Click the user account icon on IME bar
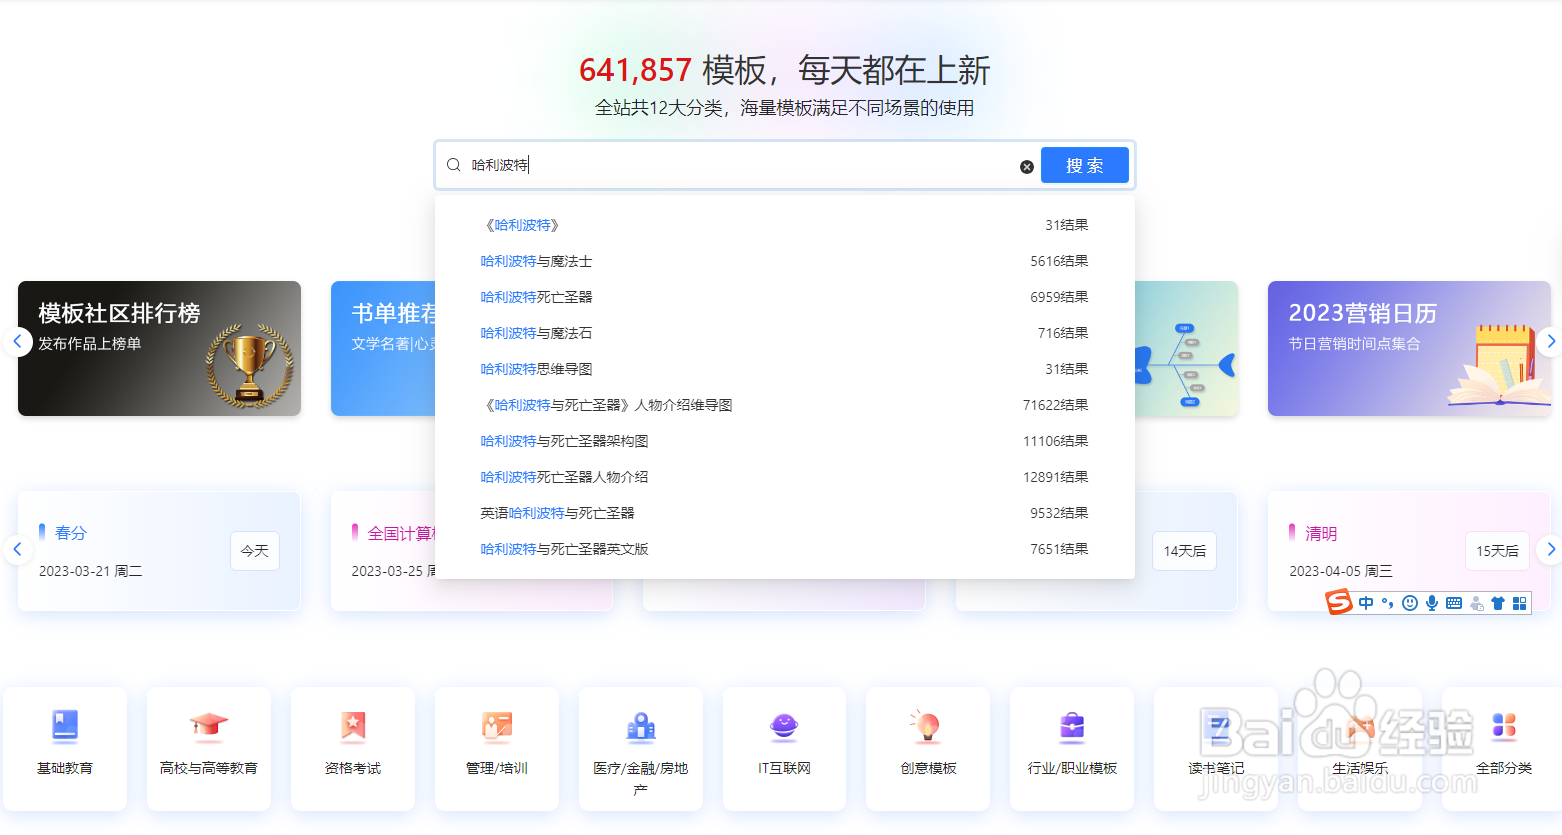The height and width of the screenshot is (835, 1562). click(1476, 604)
